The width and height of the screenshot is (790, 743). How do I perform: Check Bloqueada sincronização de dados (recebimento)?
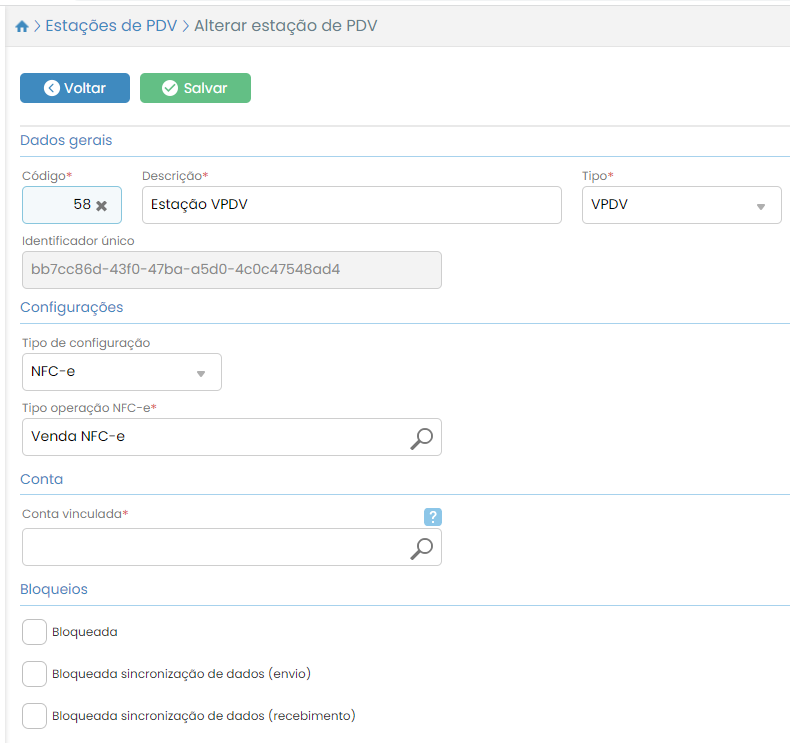(34, 715)
